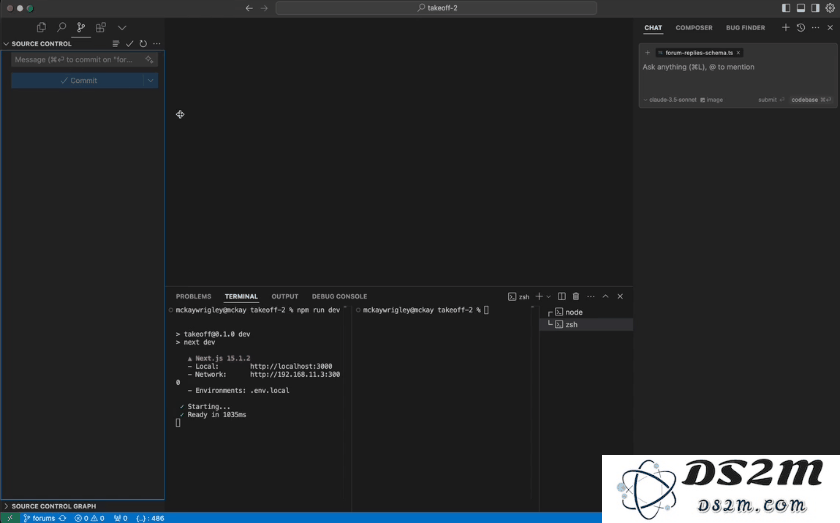Remove the forum-replies-schema.ts context chip
The image size is (840, 523).
(738, 53)
